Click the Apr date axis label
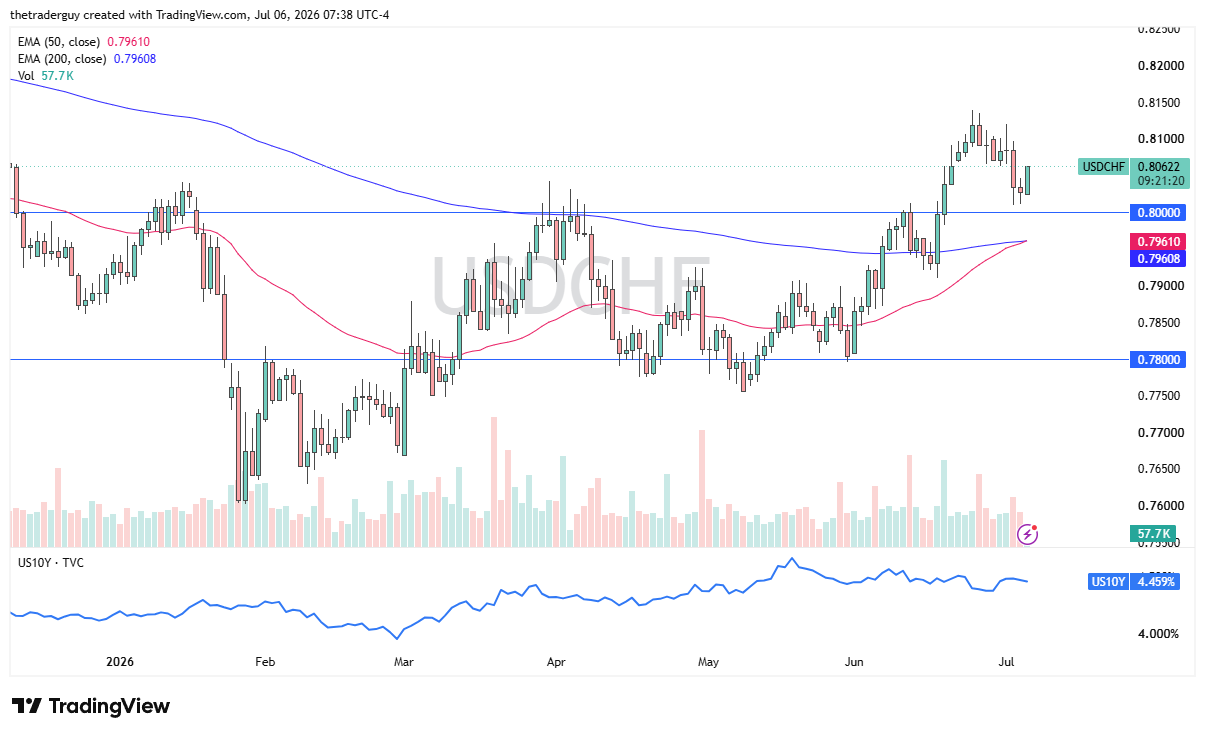This screenshot has height=736, width=1205. (x=556, y=662)
